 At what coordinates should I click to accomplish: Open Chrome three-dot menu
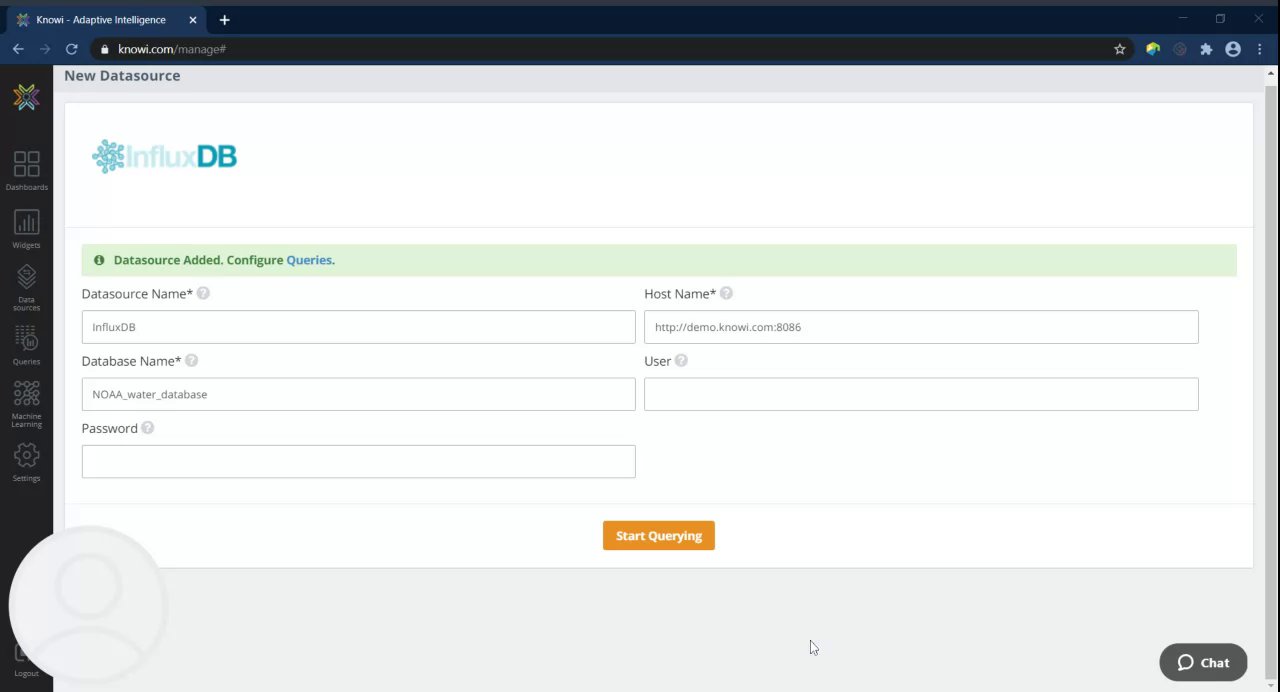(1260, 49)
